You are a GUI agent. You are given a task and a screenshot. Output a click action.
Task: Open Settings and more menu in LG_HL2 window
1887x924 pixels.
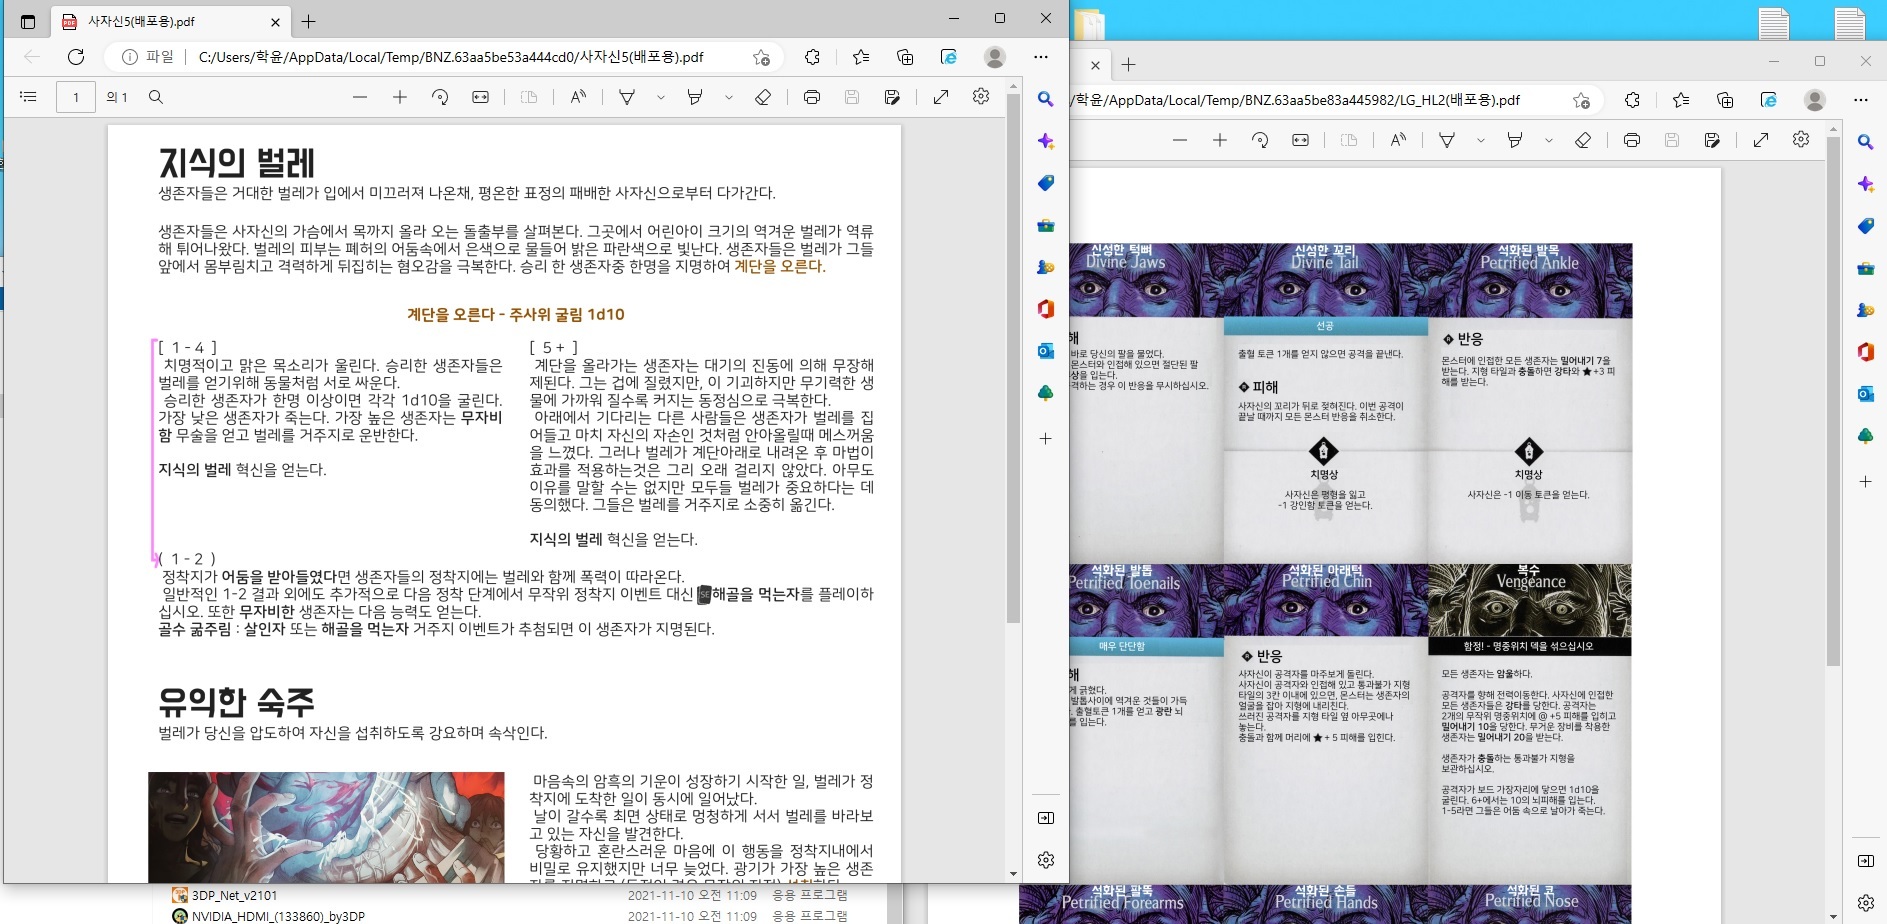1861,100
